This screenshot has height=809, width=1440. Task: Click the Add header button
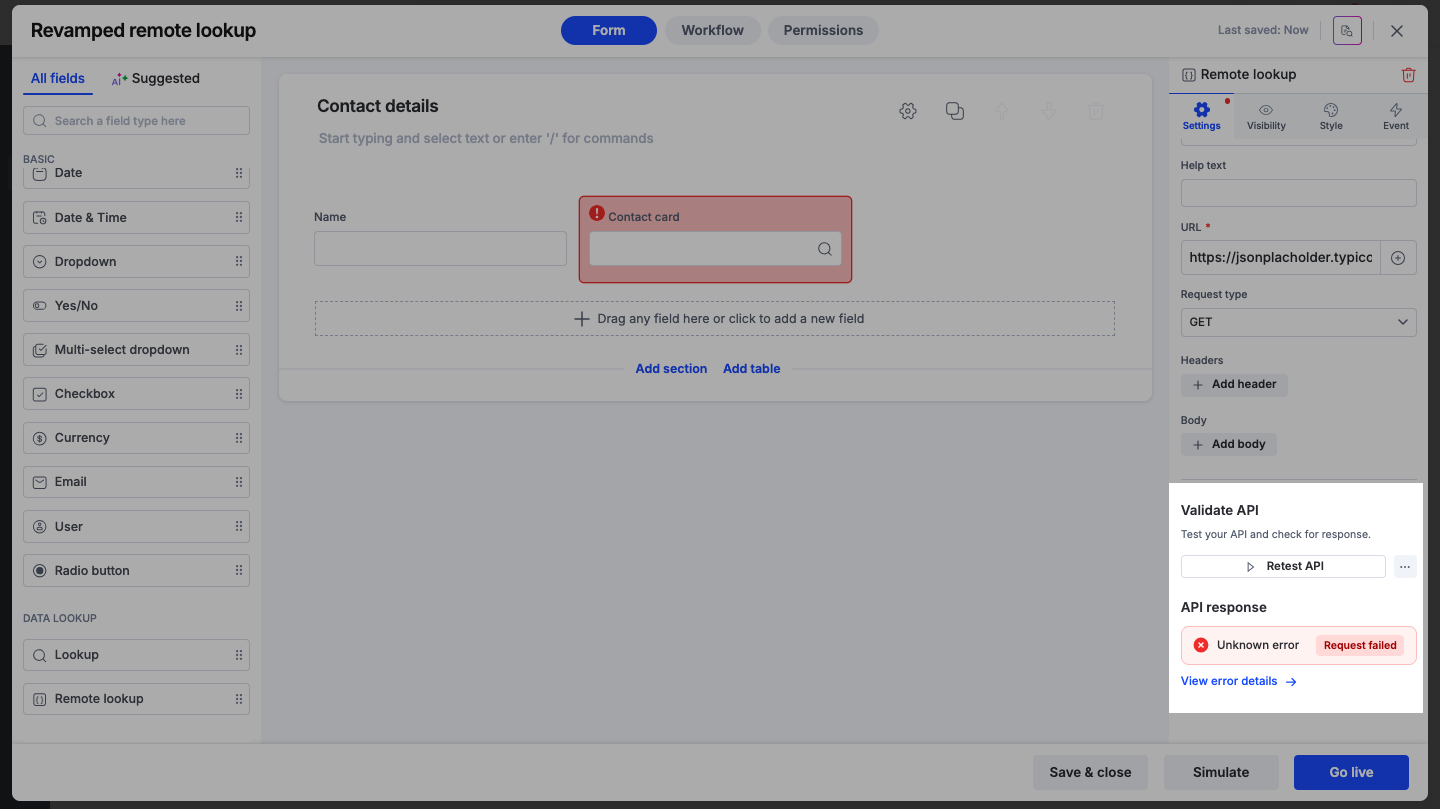tap(1234, 384)
